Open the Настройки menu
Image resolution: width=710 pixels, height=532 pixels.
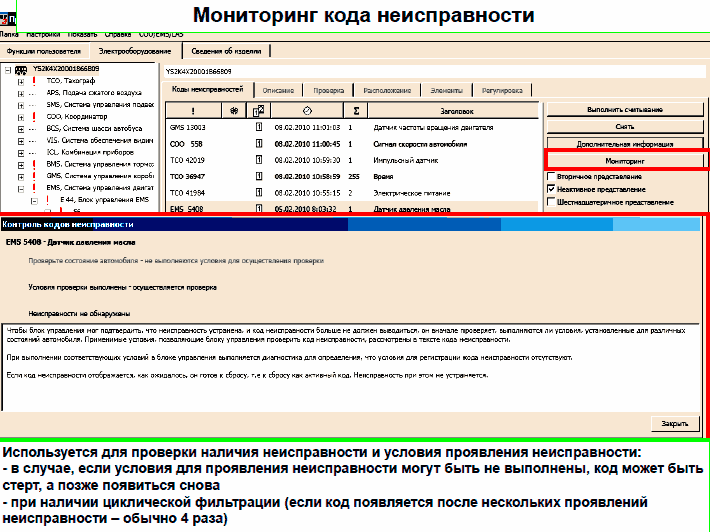[43, 34]
